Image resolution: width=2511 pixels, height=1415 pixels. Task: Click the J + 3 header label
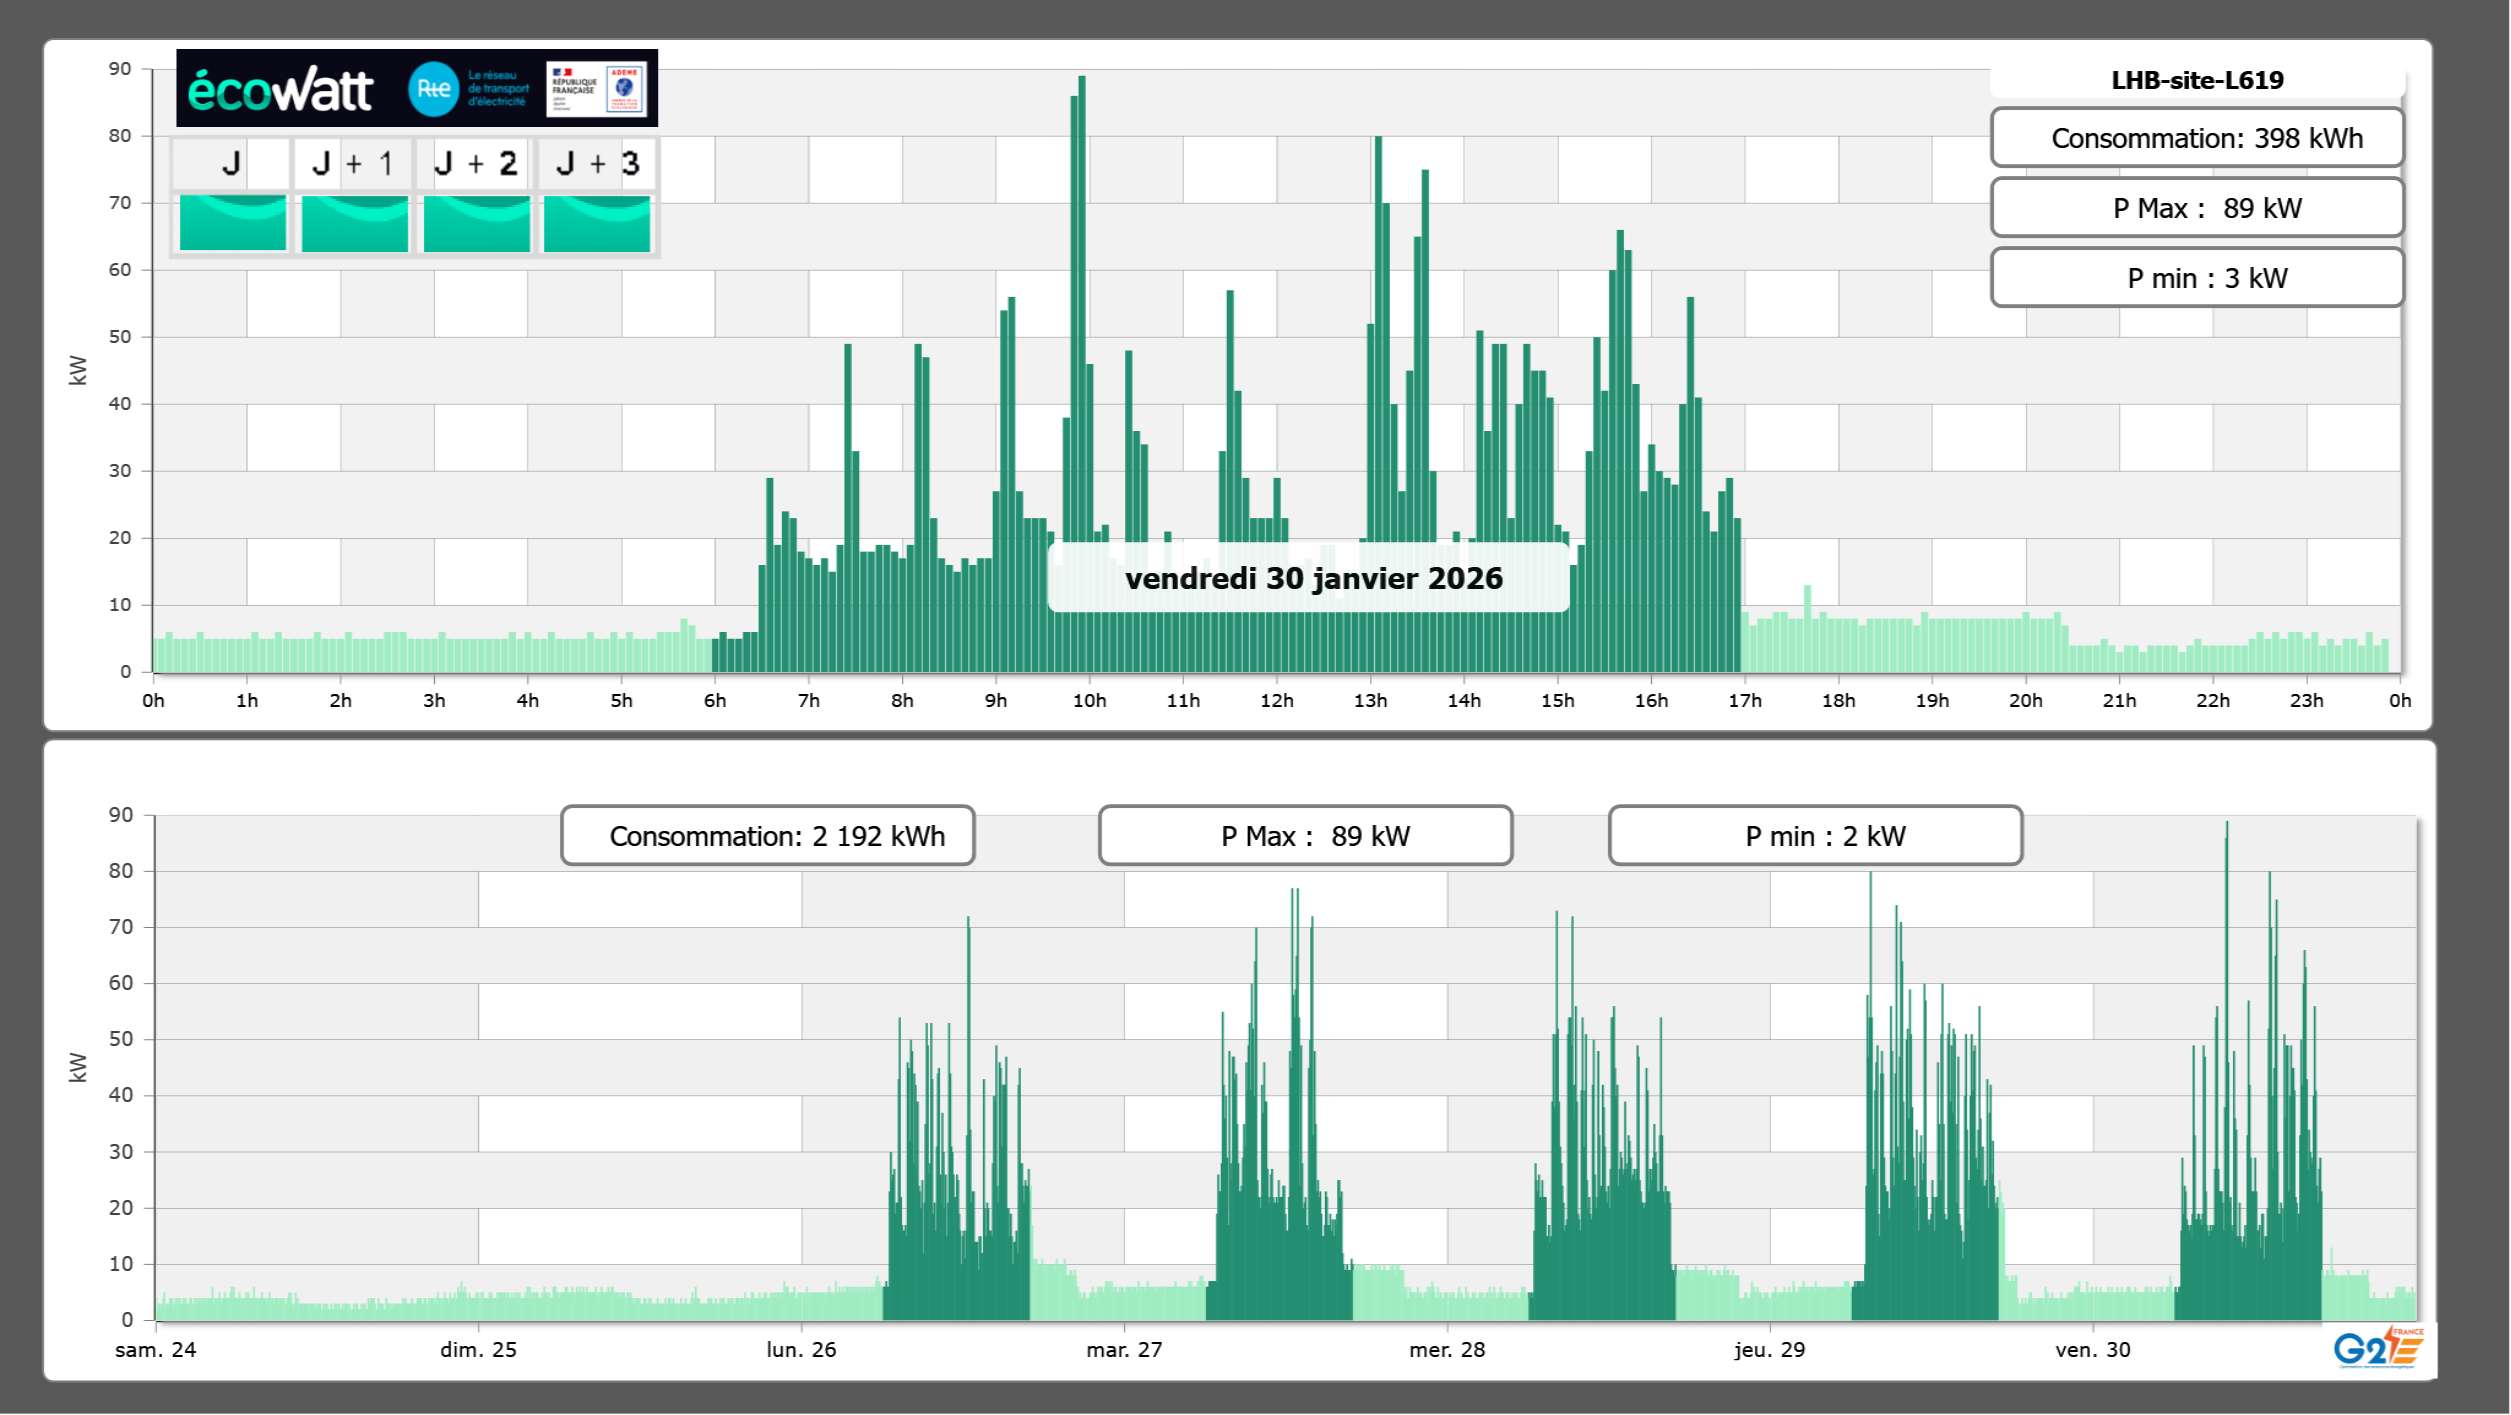(x=597, y=164)
